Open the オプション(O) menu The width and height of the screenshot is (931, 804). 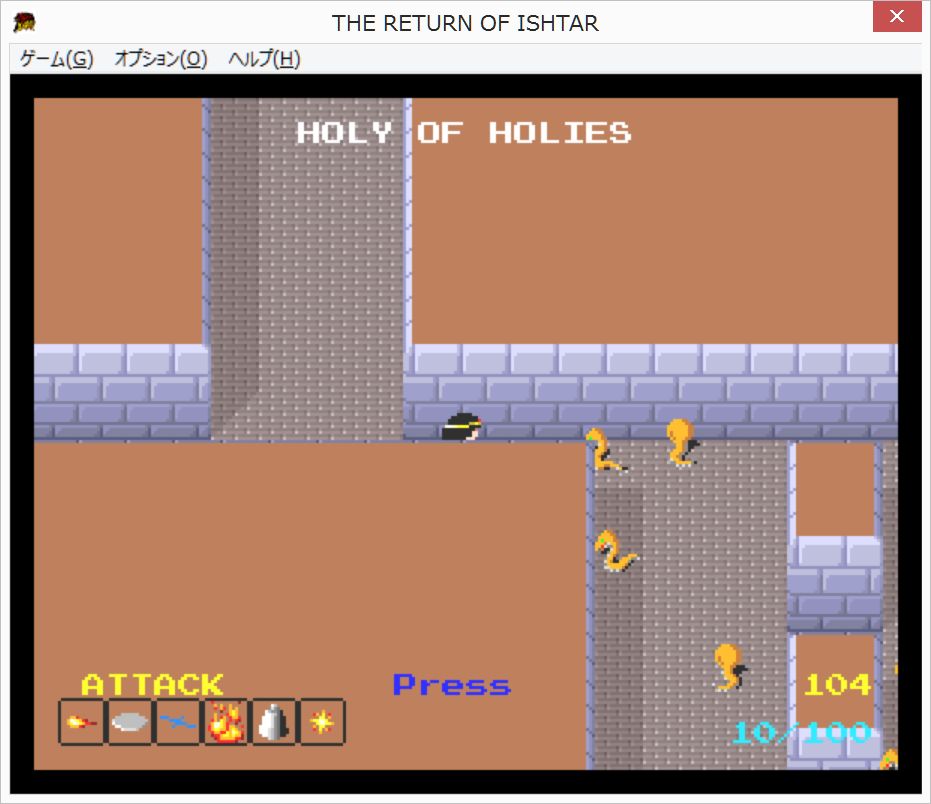coord(160,59)
